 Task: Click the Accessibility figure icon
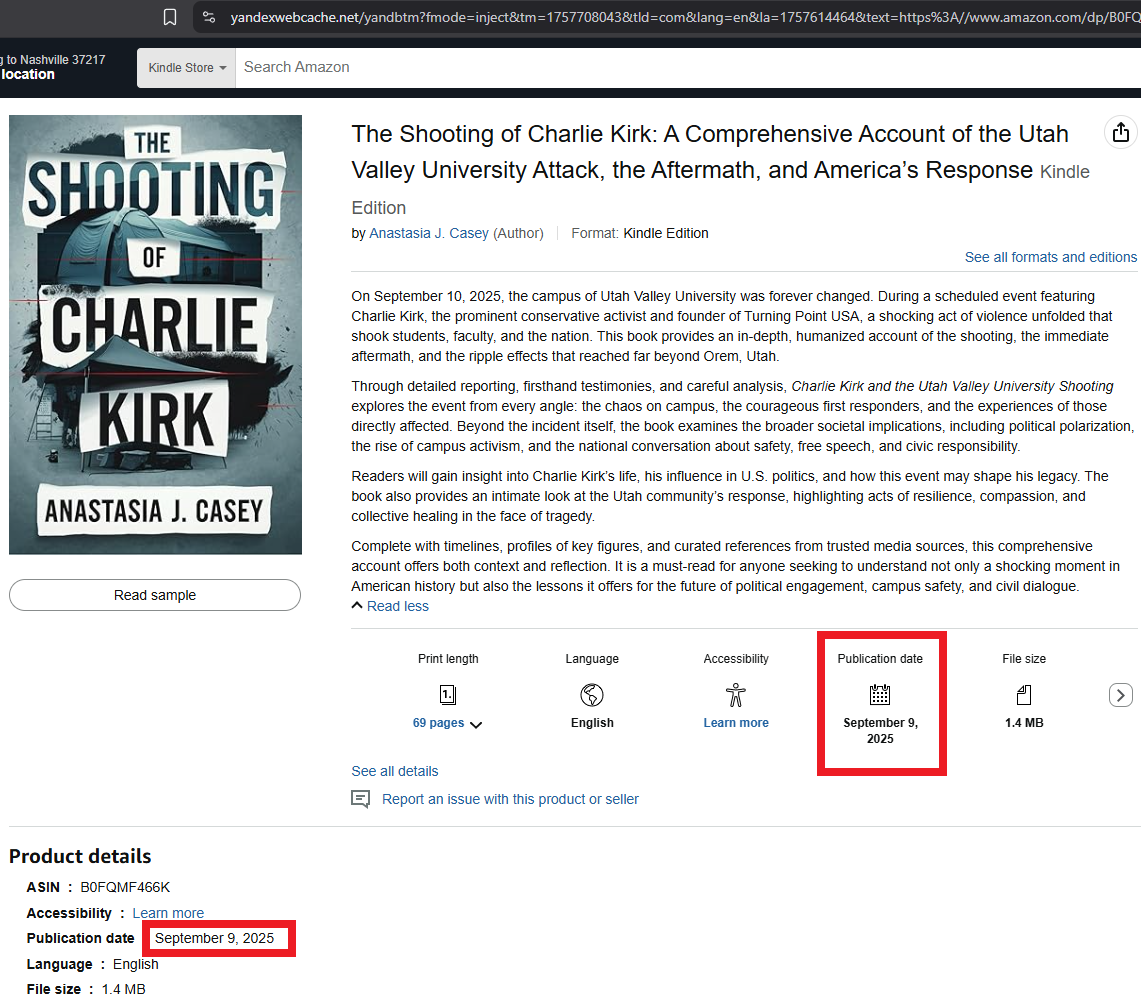(x=736, y=695)
